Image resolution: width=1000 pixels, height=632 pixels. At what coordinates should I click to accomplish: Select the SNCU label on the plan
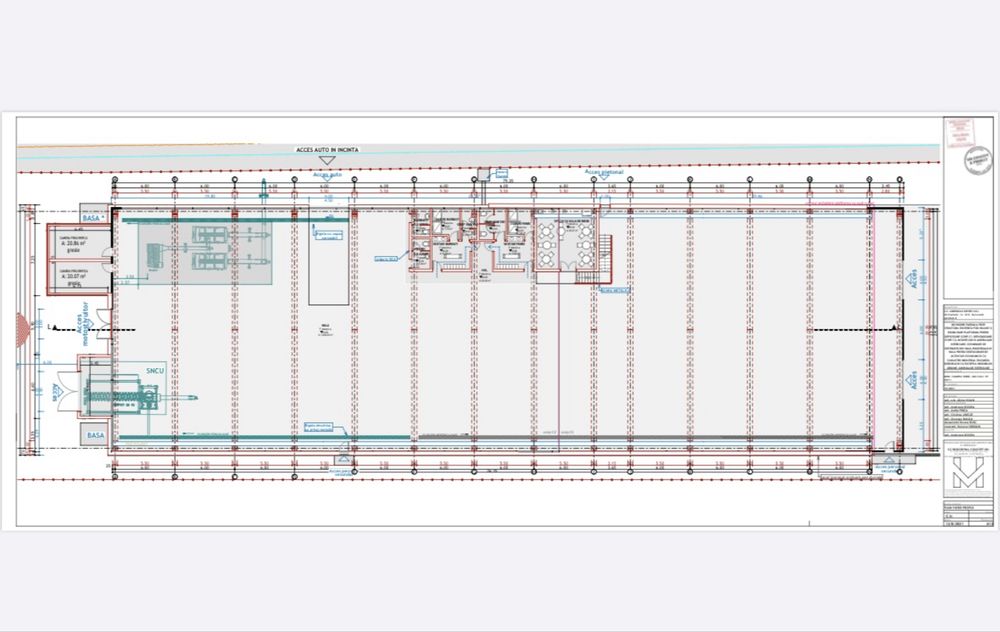tap(155, 371)
